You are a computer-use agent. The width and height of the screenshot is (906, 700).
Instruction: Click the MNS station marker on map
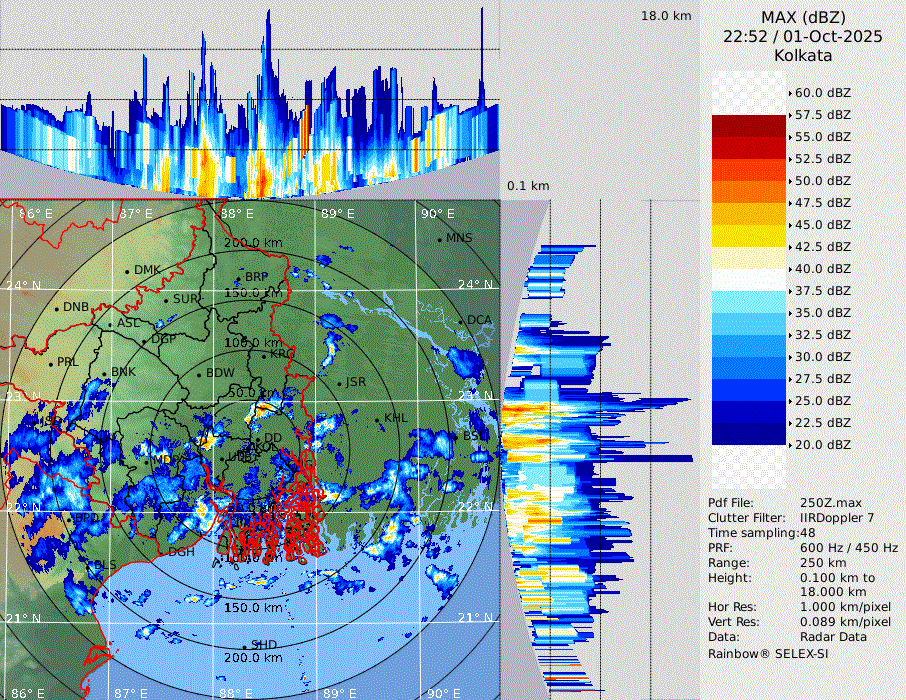tap(440, 239)
